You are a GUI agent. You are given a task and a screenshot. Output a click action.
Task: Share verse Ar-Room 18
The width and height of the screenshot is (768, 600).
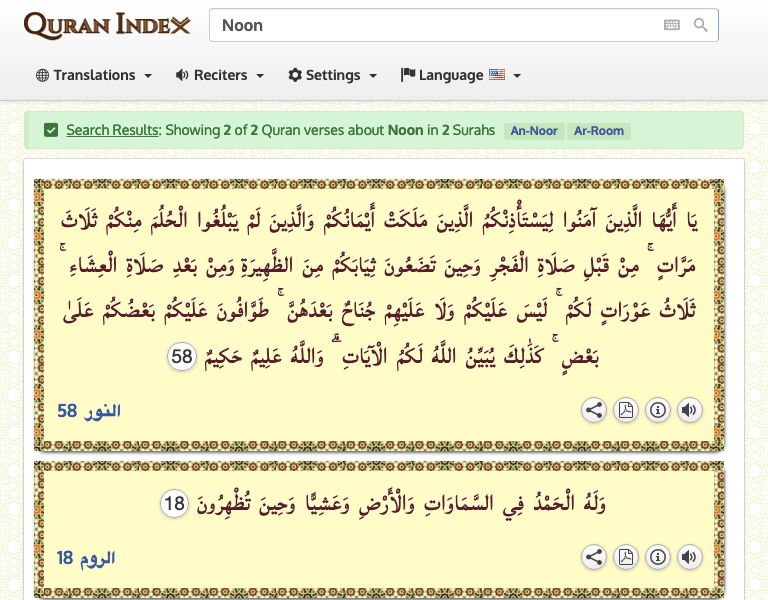pos(593,557)
